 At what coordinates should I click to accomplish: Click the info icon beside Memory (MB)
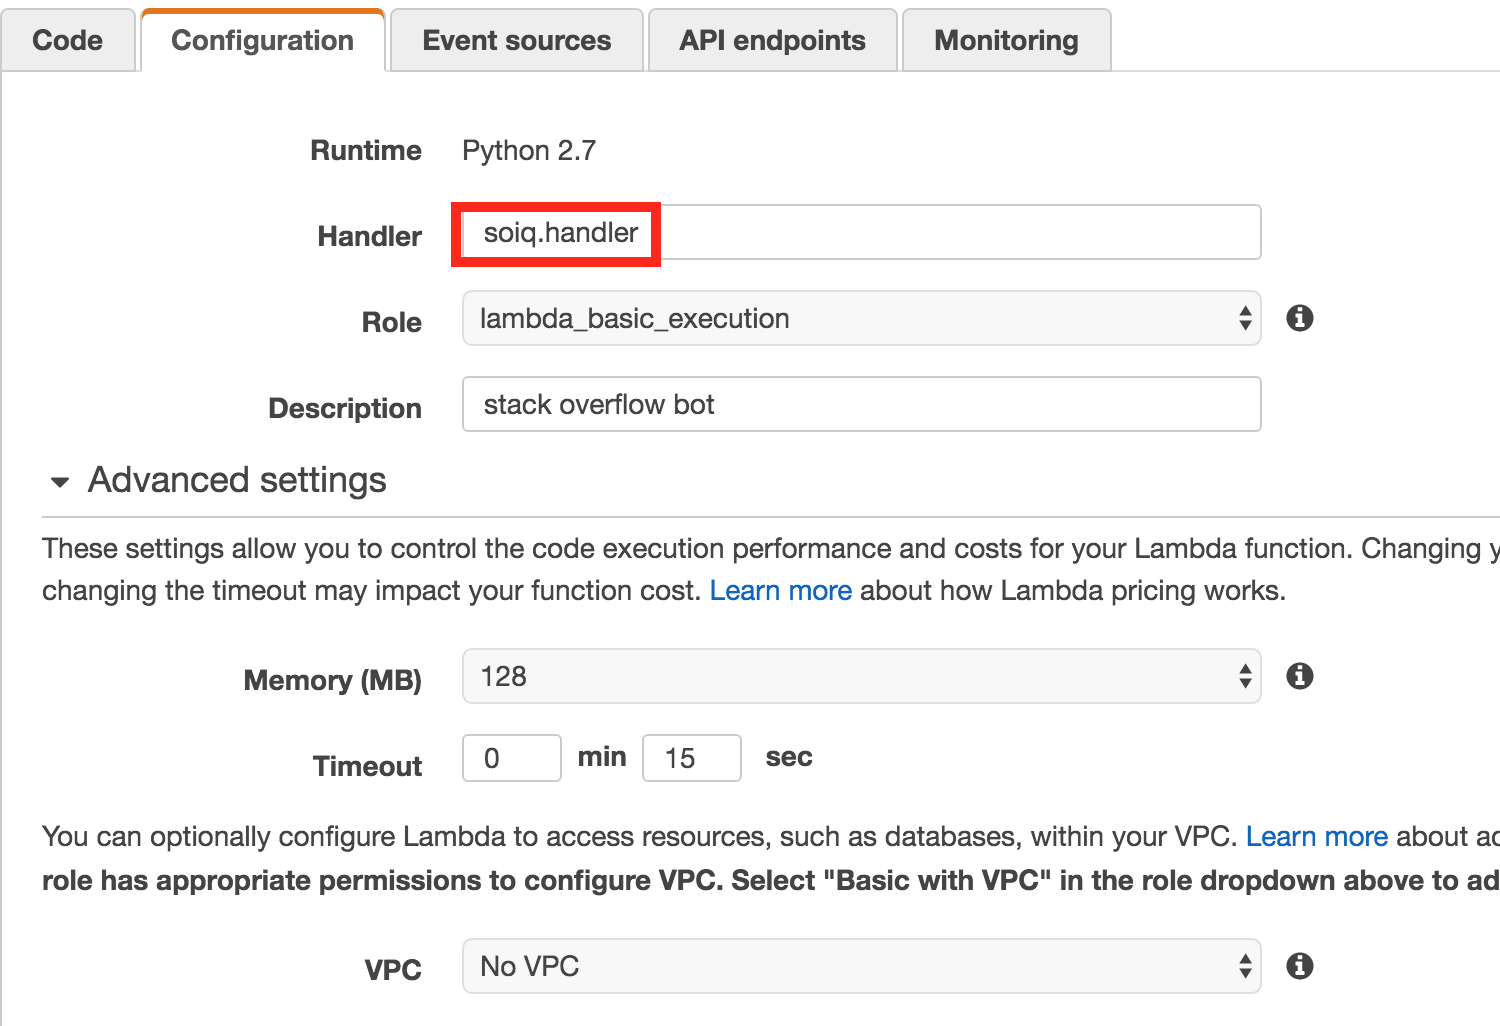(1299, 676)
